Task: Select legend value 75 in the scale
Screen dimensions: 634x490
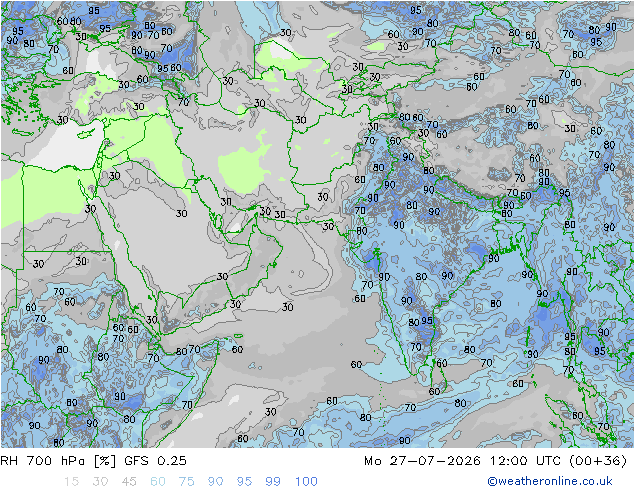Action: pos(187,482)
